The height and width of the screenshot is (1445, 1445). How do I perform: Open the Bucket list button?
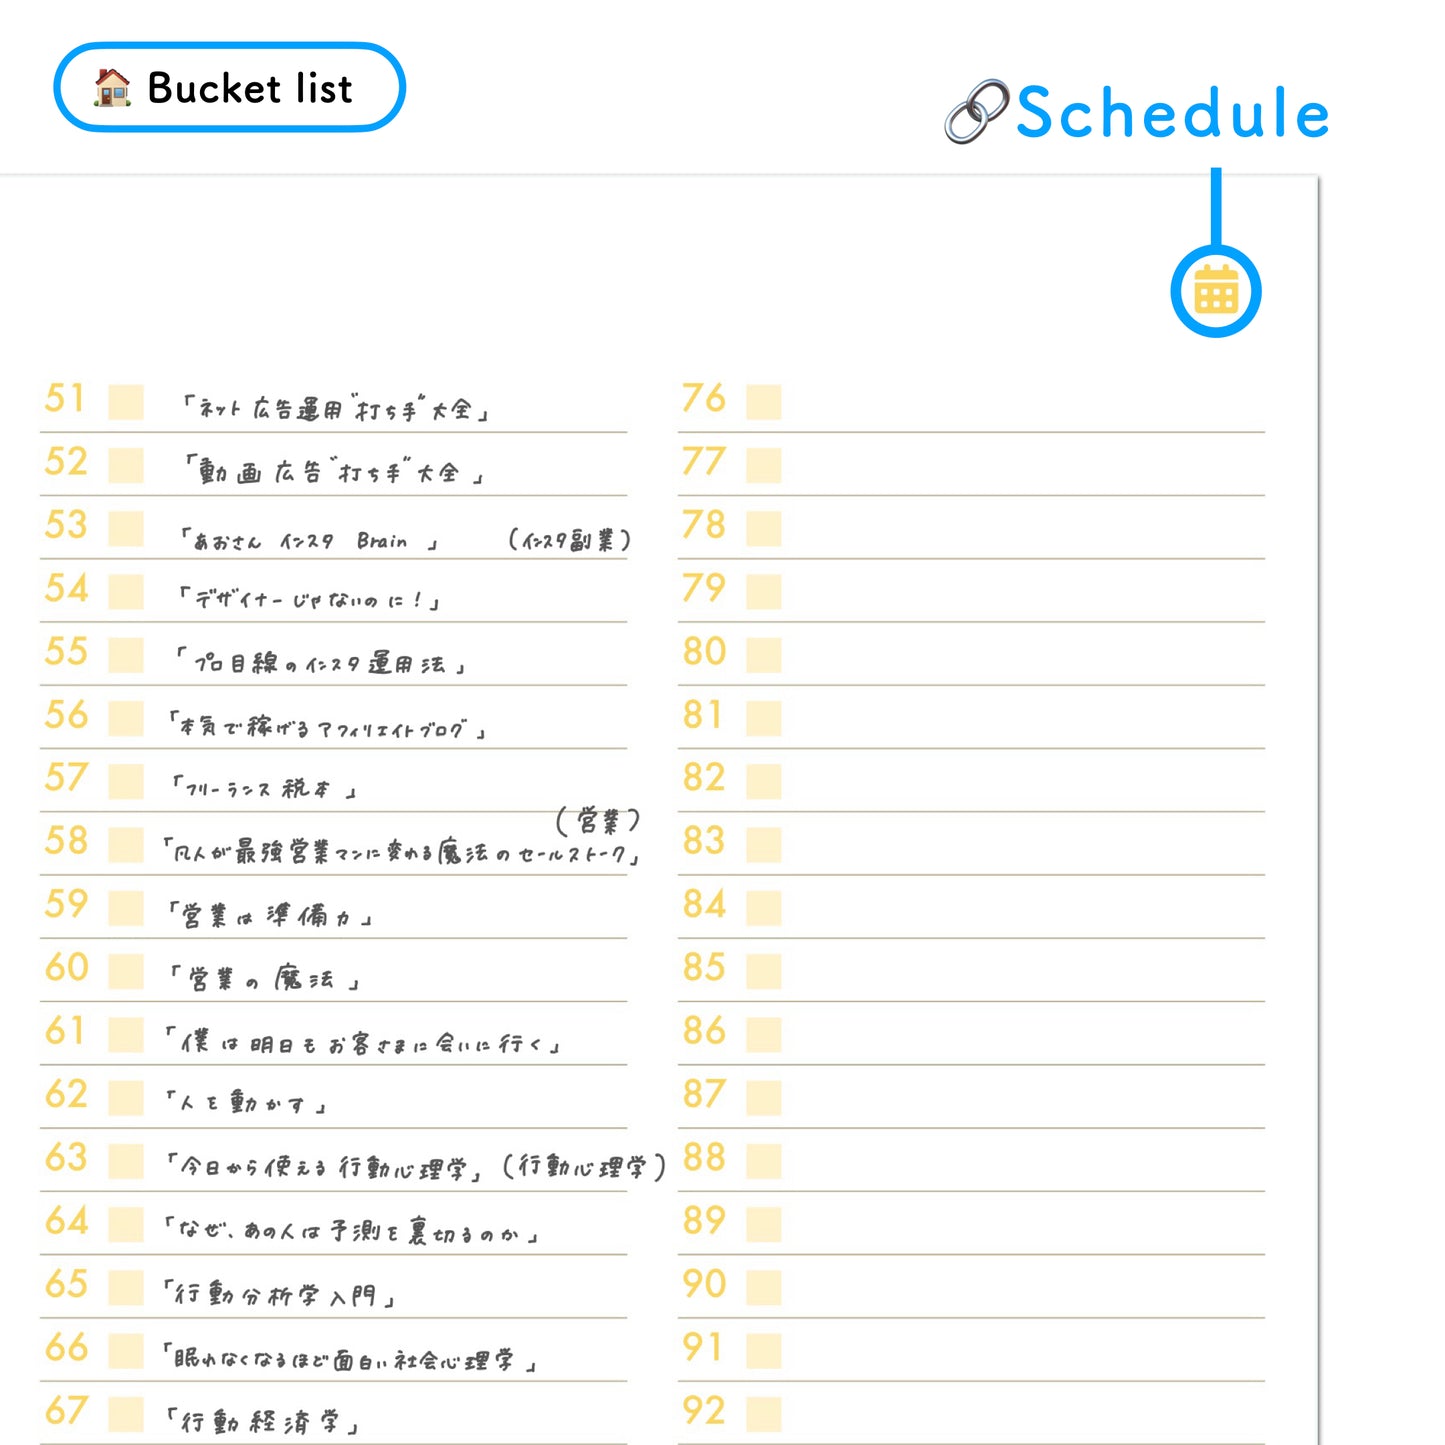[229, 88]
